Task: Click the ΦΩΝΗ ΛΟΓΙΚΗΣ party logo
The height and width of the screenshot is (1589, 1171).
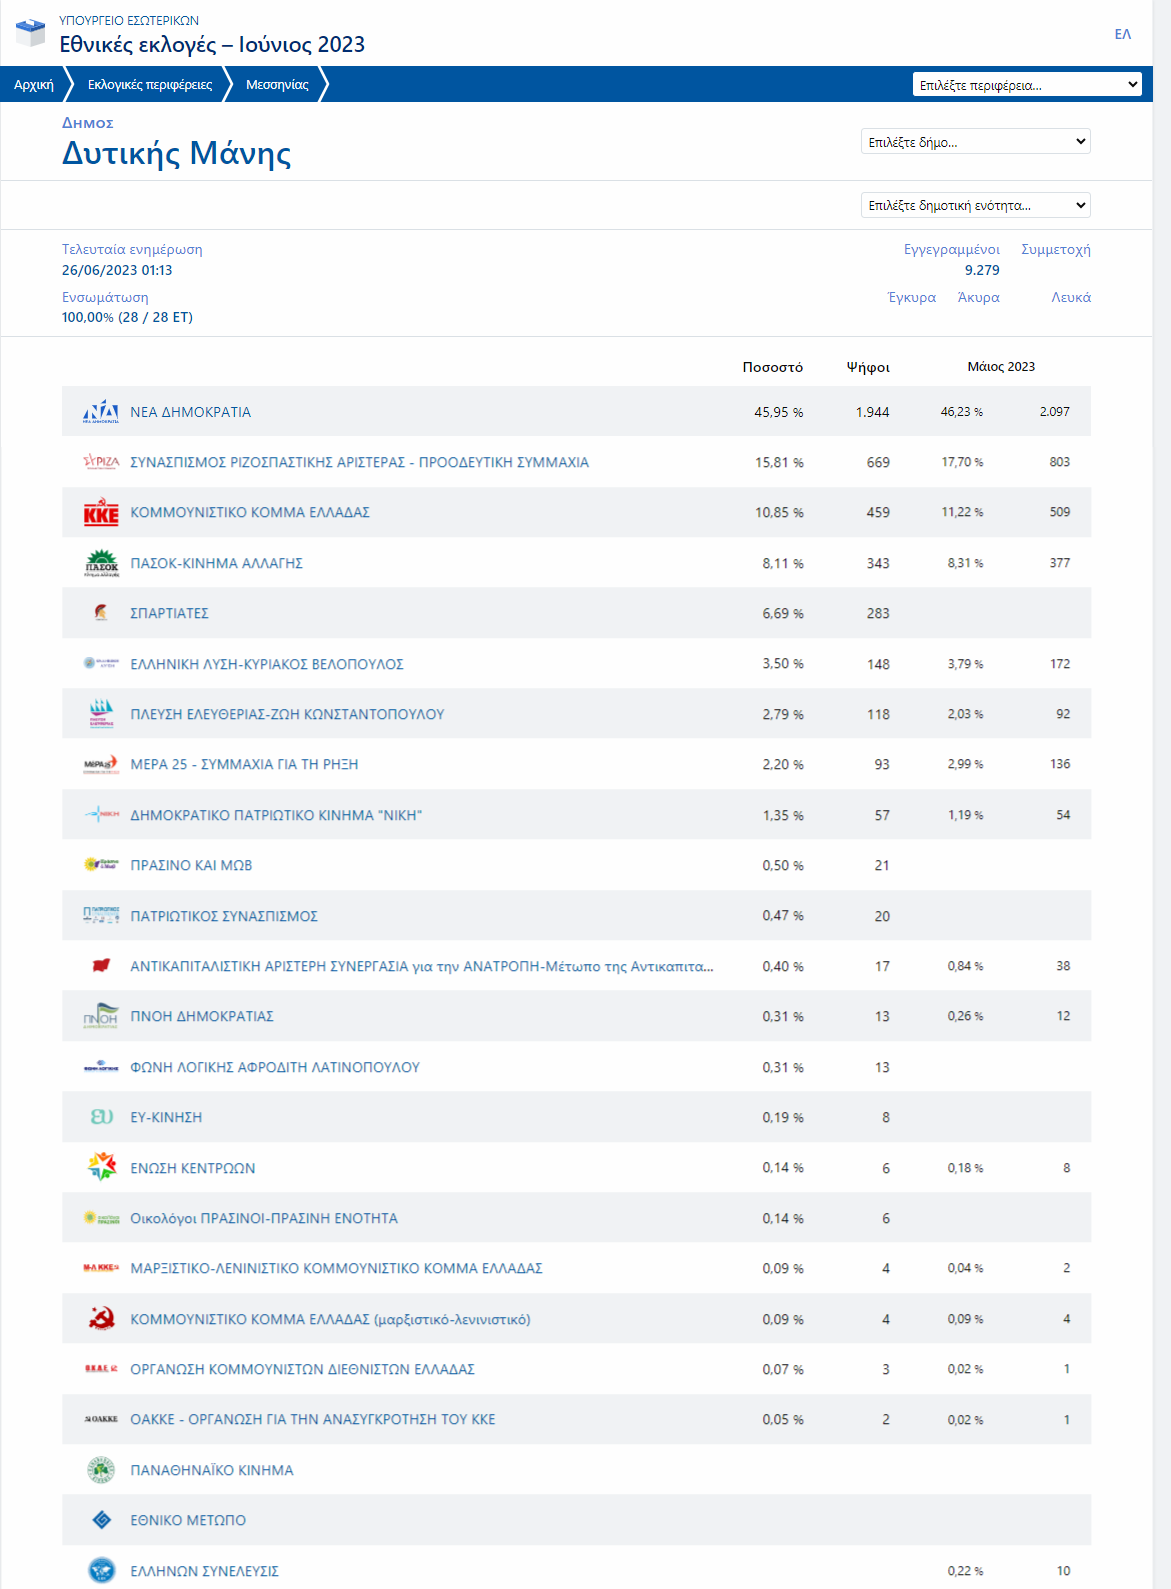Action: 101,1067
